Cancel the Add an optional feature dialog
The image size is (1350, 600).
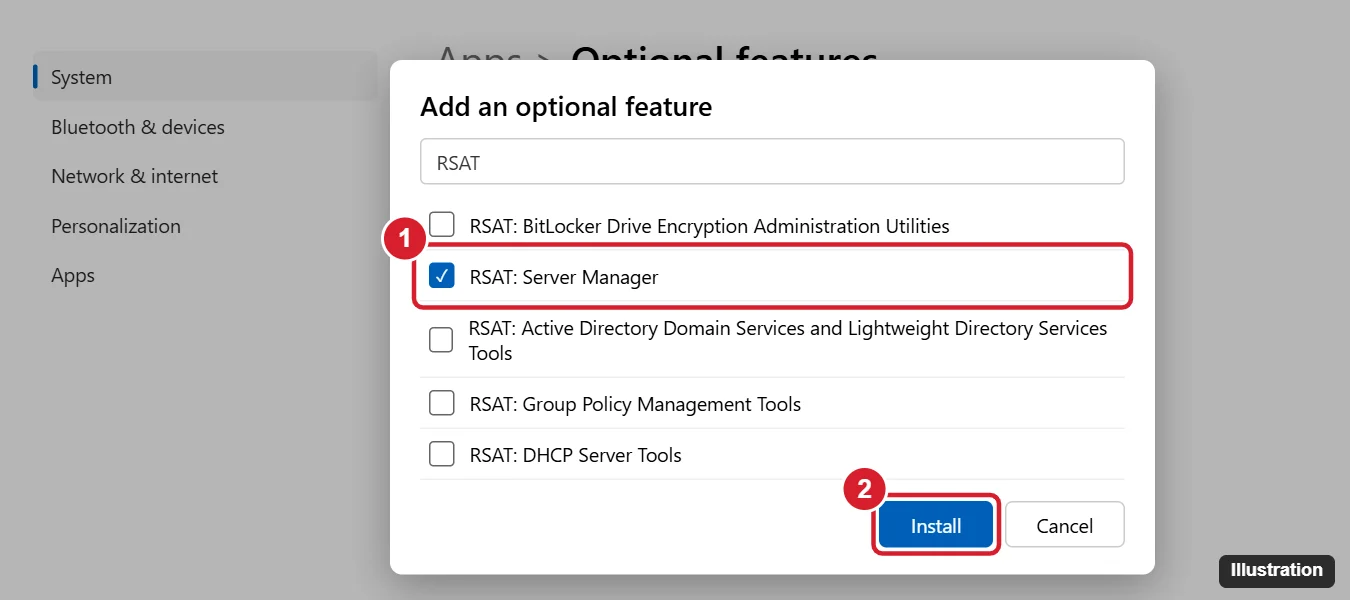coord(1065,525)
